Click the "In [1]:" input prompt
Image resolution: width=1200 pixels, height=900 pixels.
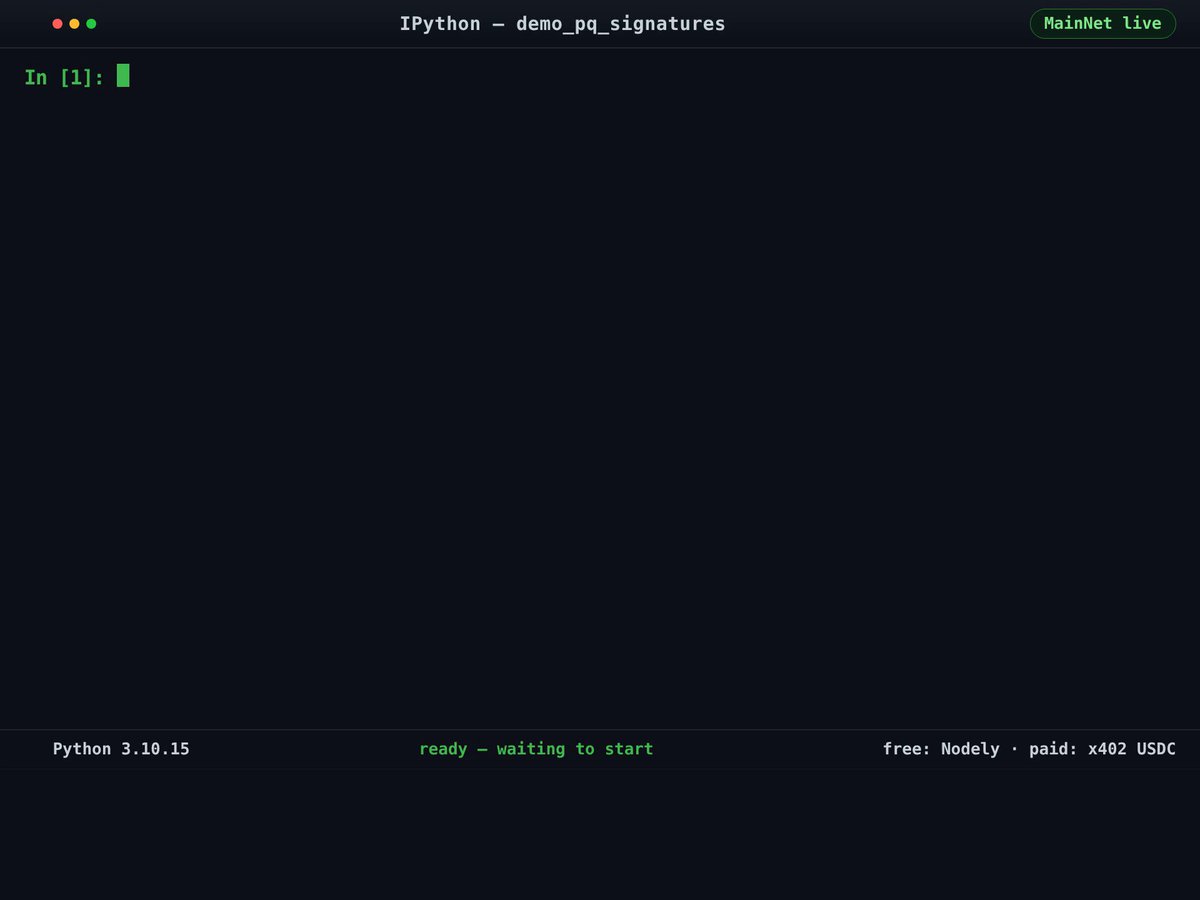click(65, 77)
